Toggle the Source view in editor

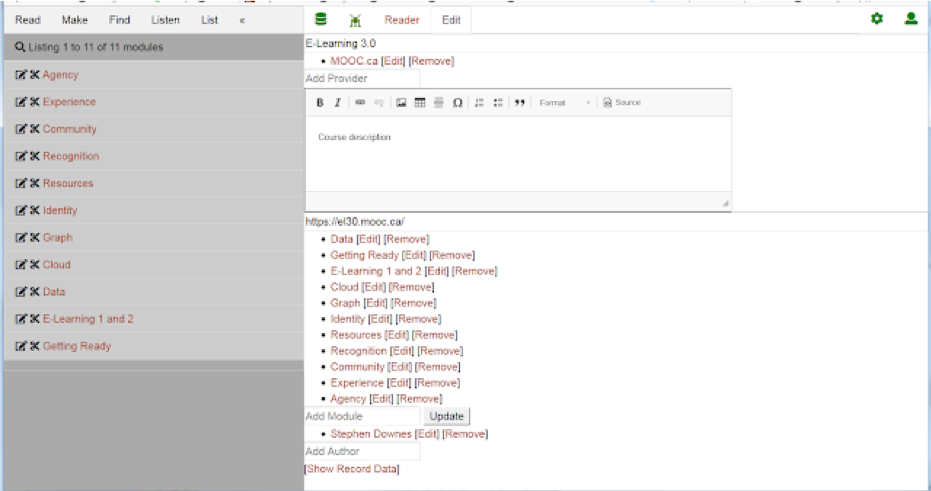[622, 103]
